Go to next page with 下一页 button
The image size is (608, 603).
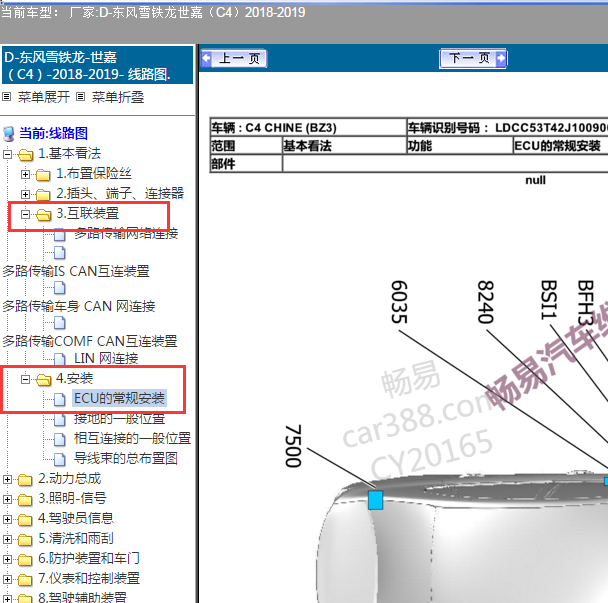(x=473, y=59)
